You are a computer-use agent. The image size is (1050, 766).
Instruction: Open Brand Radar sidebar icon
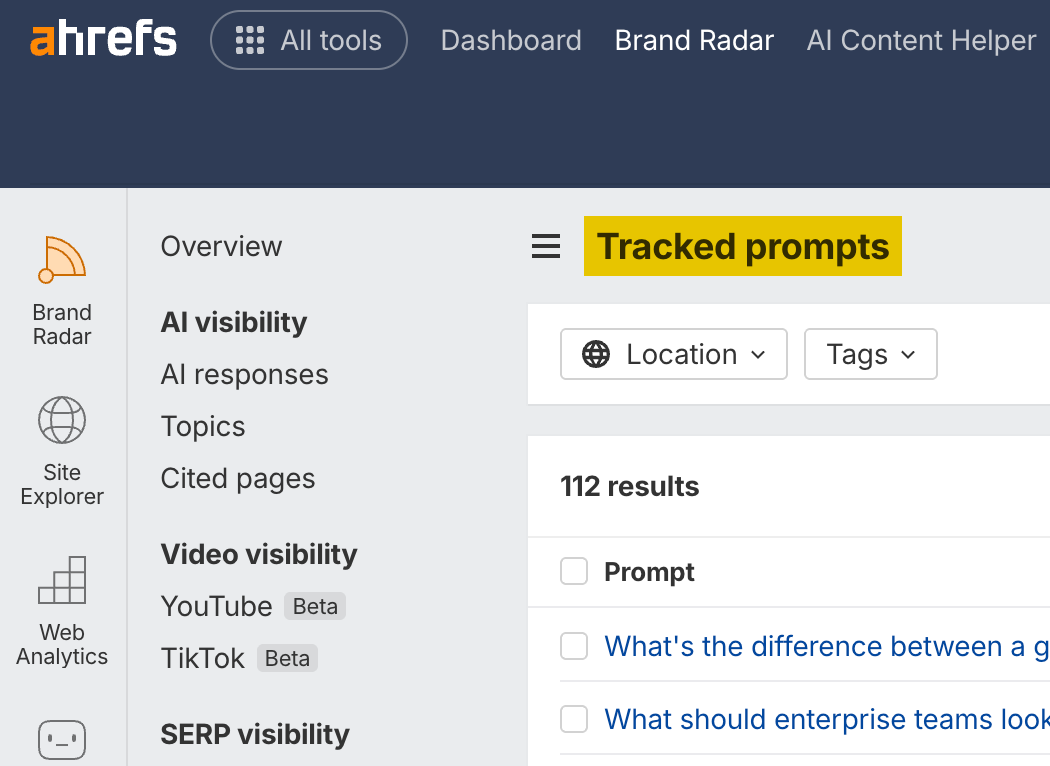[x=62, y=260]
